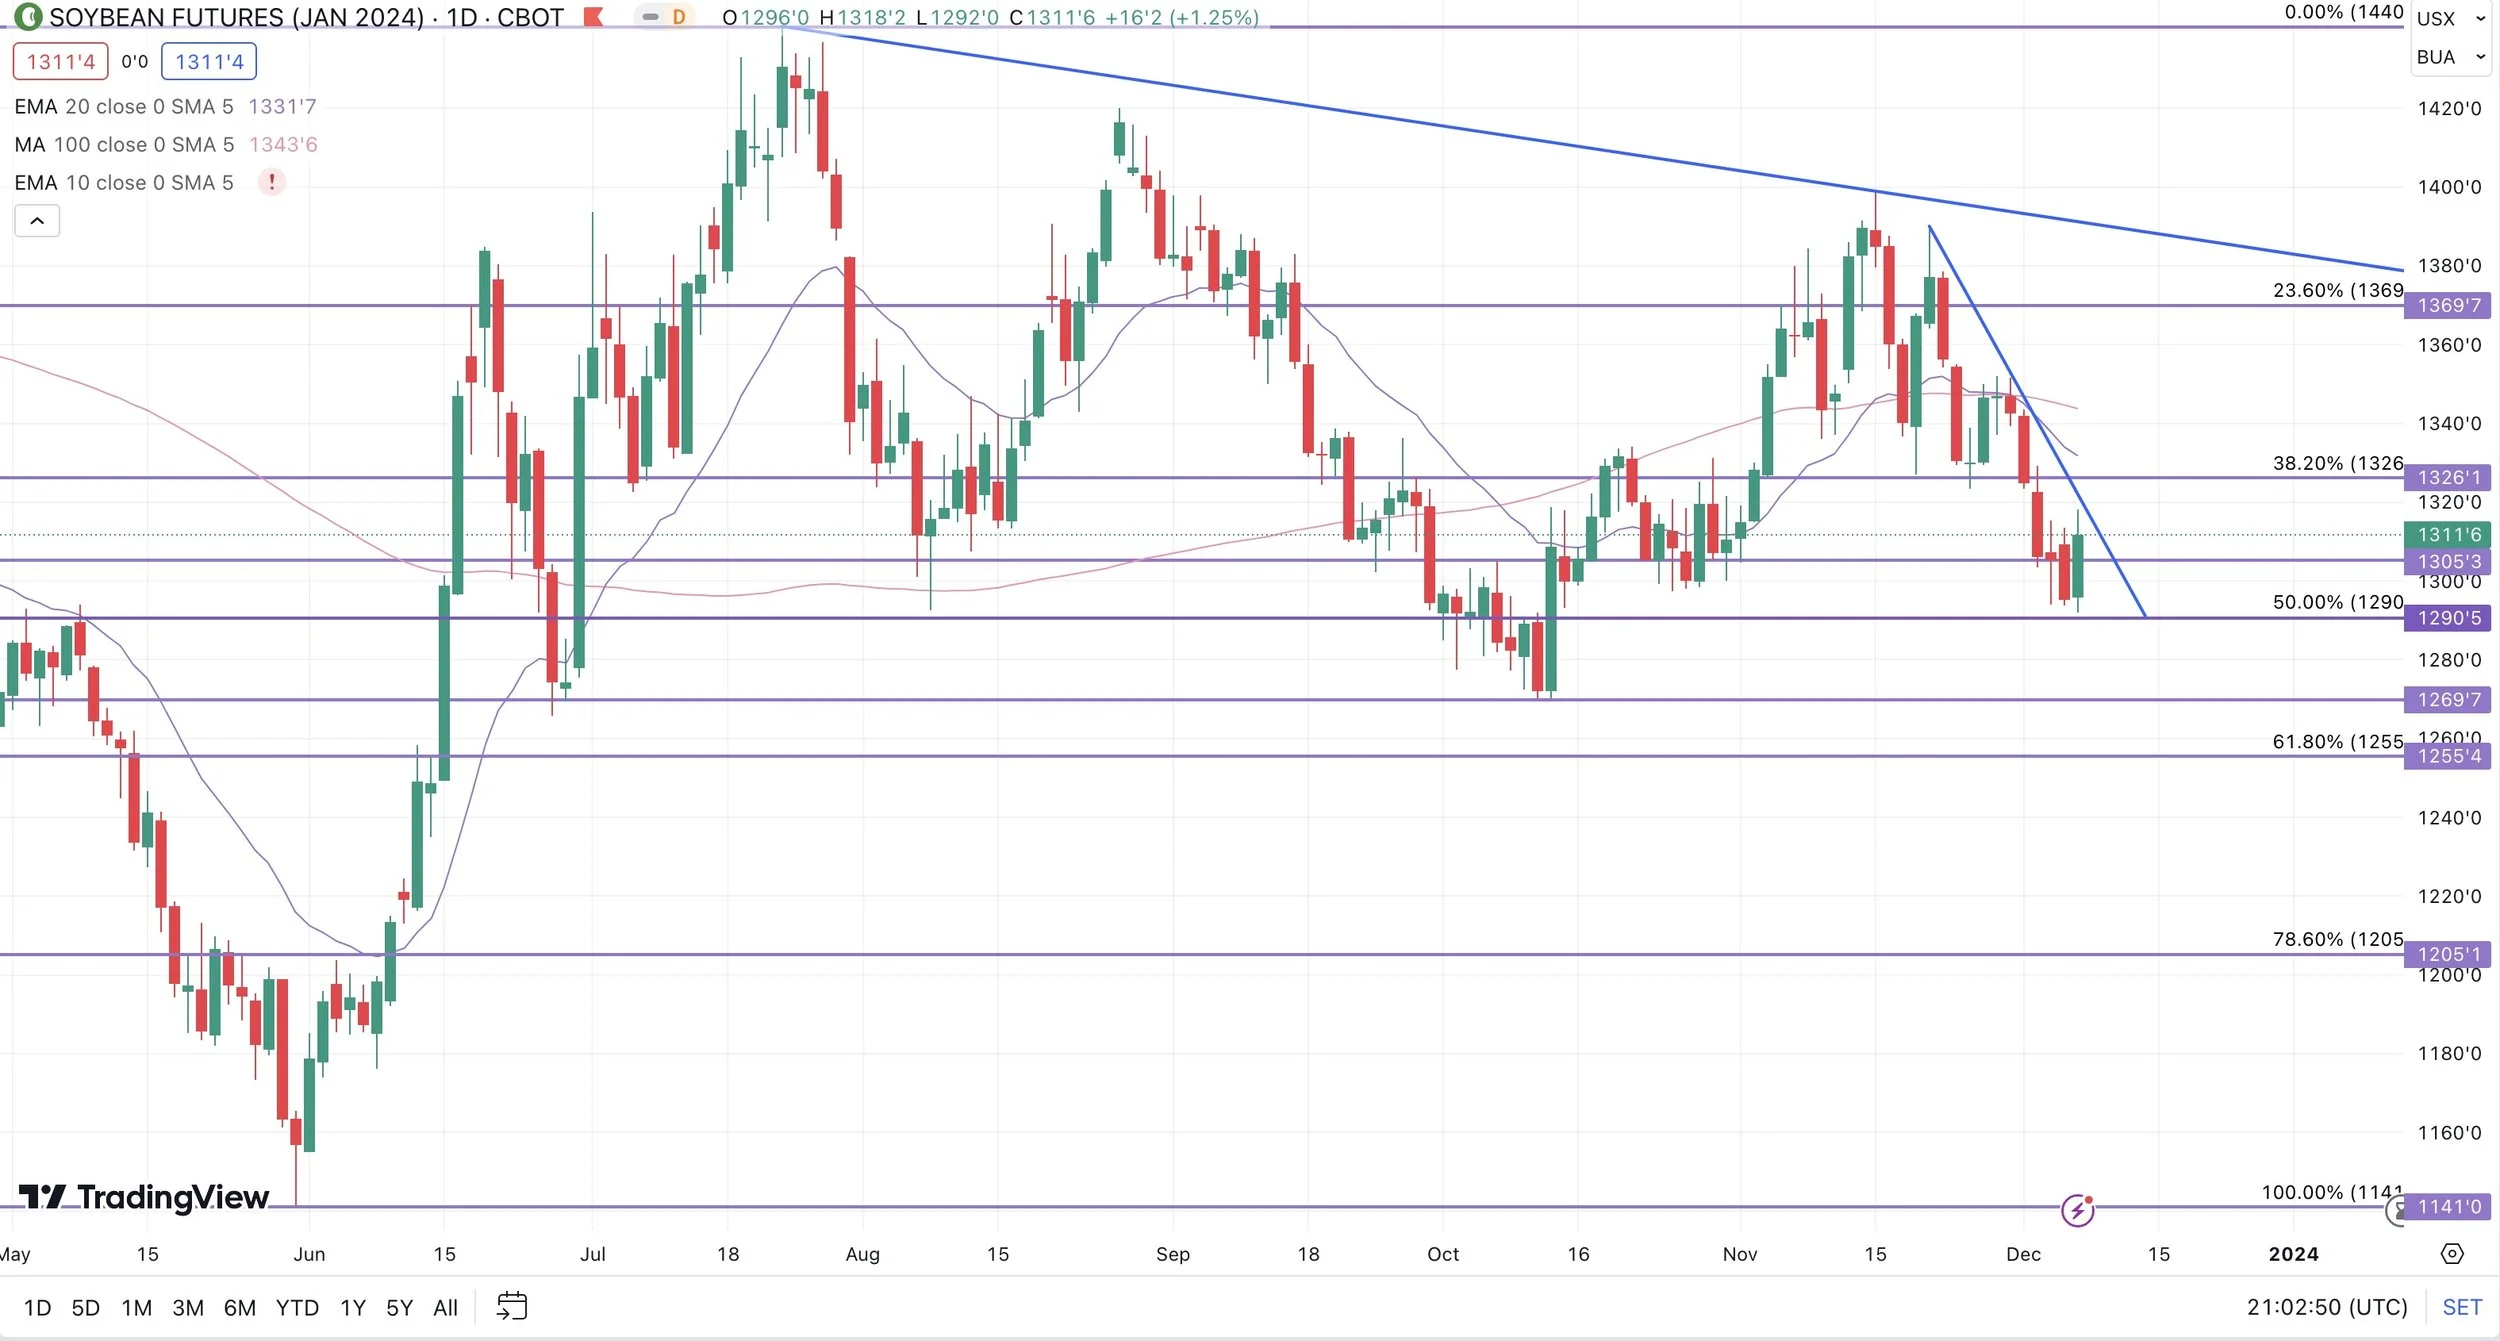The height and width of the screenshot is (1341, 2500).
Task: Click the SET session button
Action: (x=2461, y=1308)
